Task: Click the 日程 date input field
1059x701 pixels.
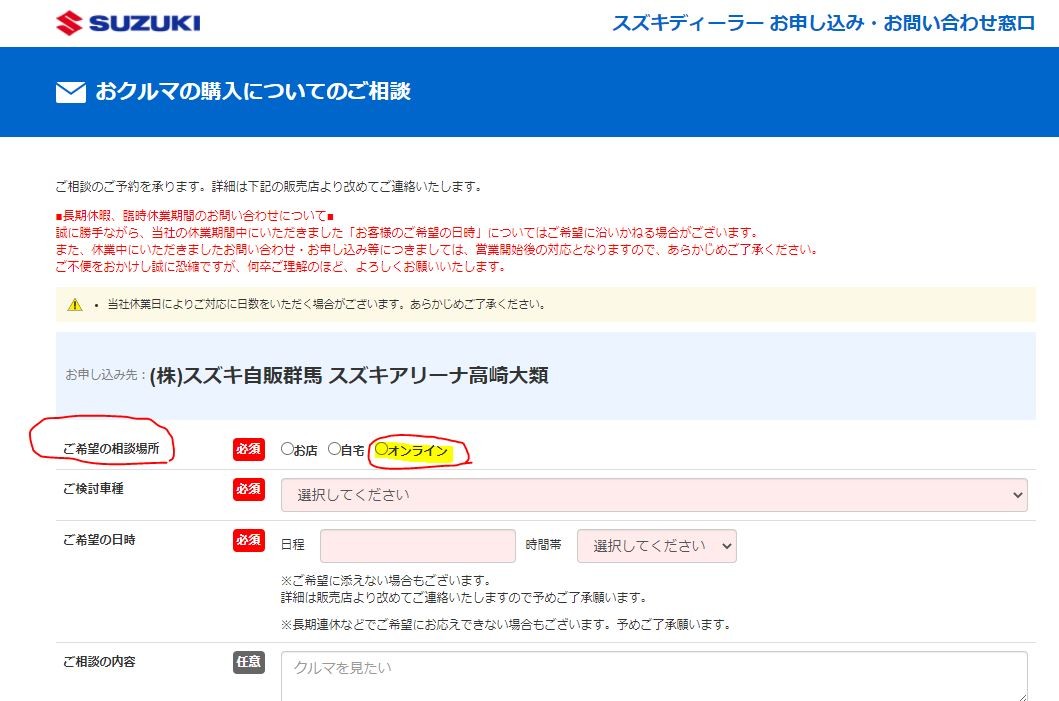Action: (x=417, y=546)
